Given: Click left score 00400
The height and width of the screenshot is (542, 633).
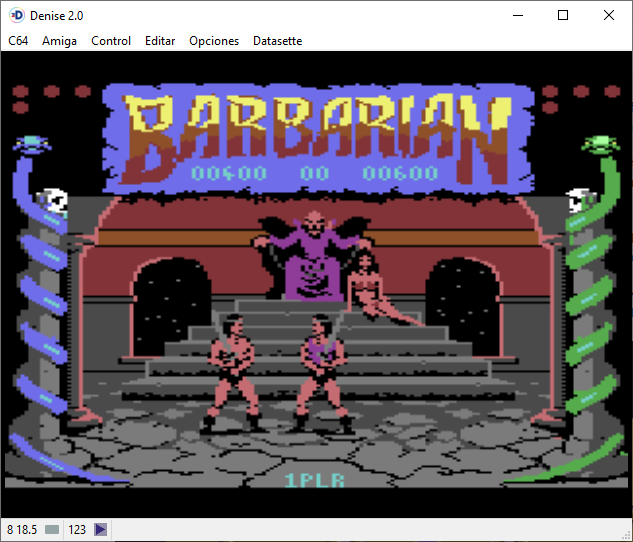Looking at the screenshot, I should click(229, 173).
